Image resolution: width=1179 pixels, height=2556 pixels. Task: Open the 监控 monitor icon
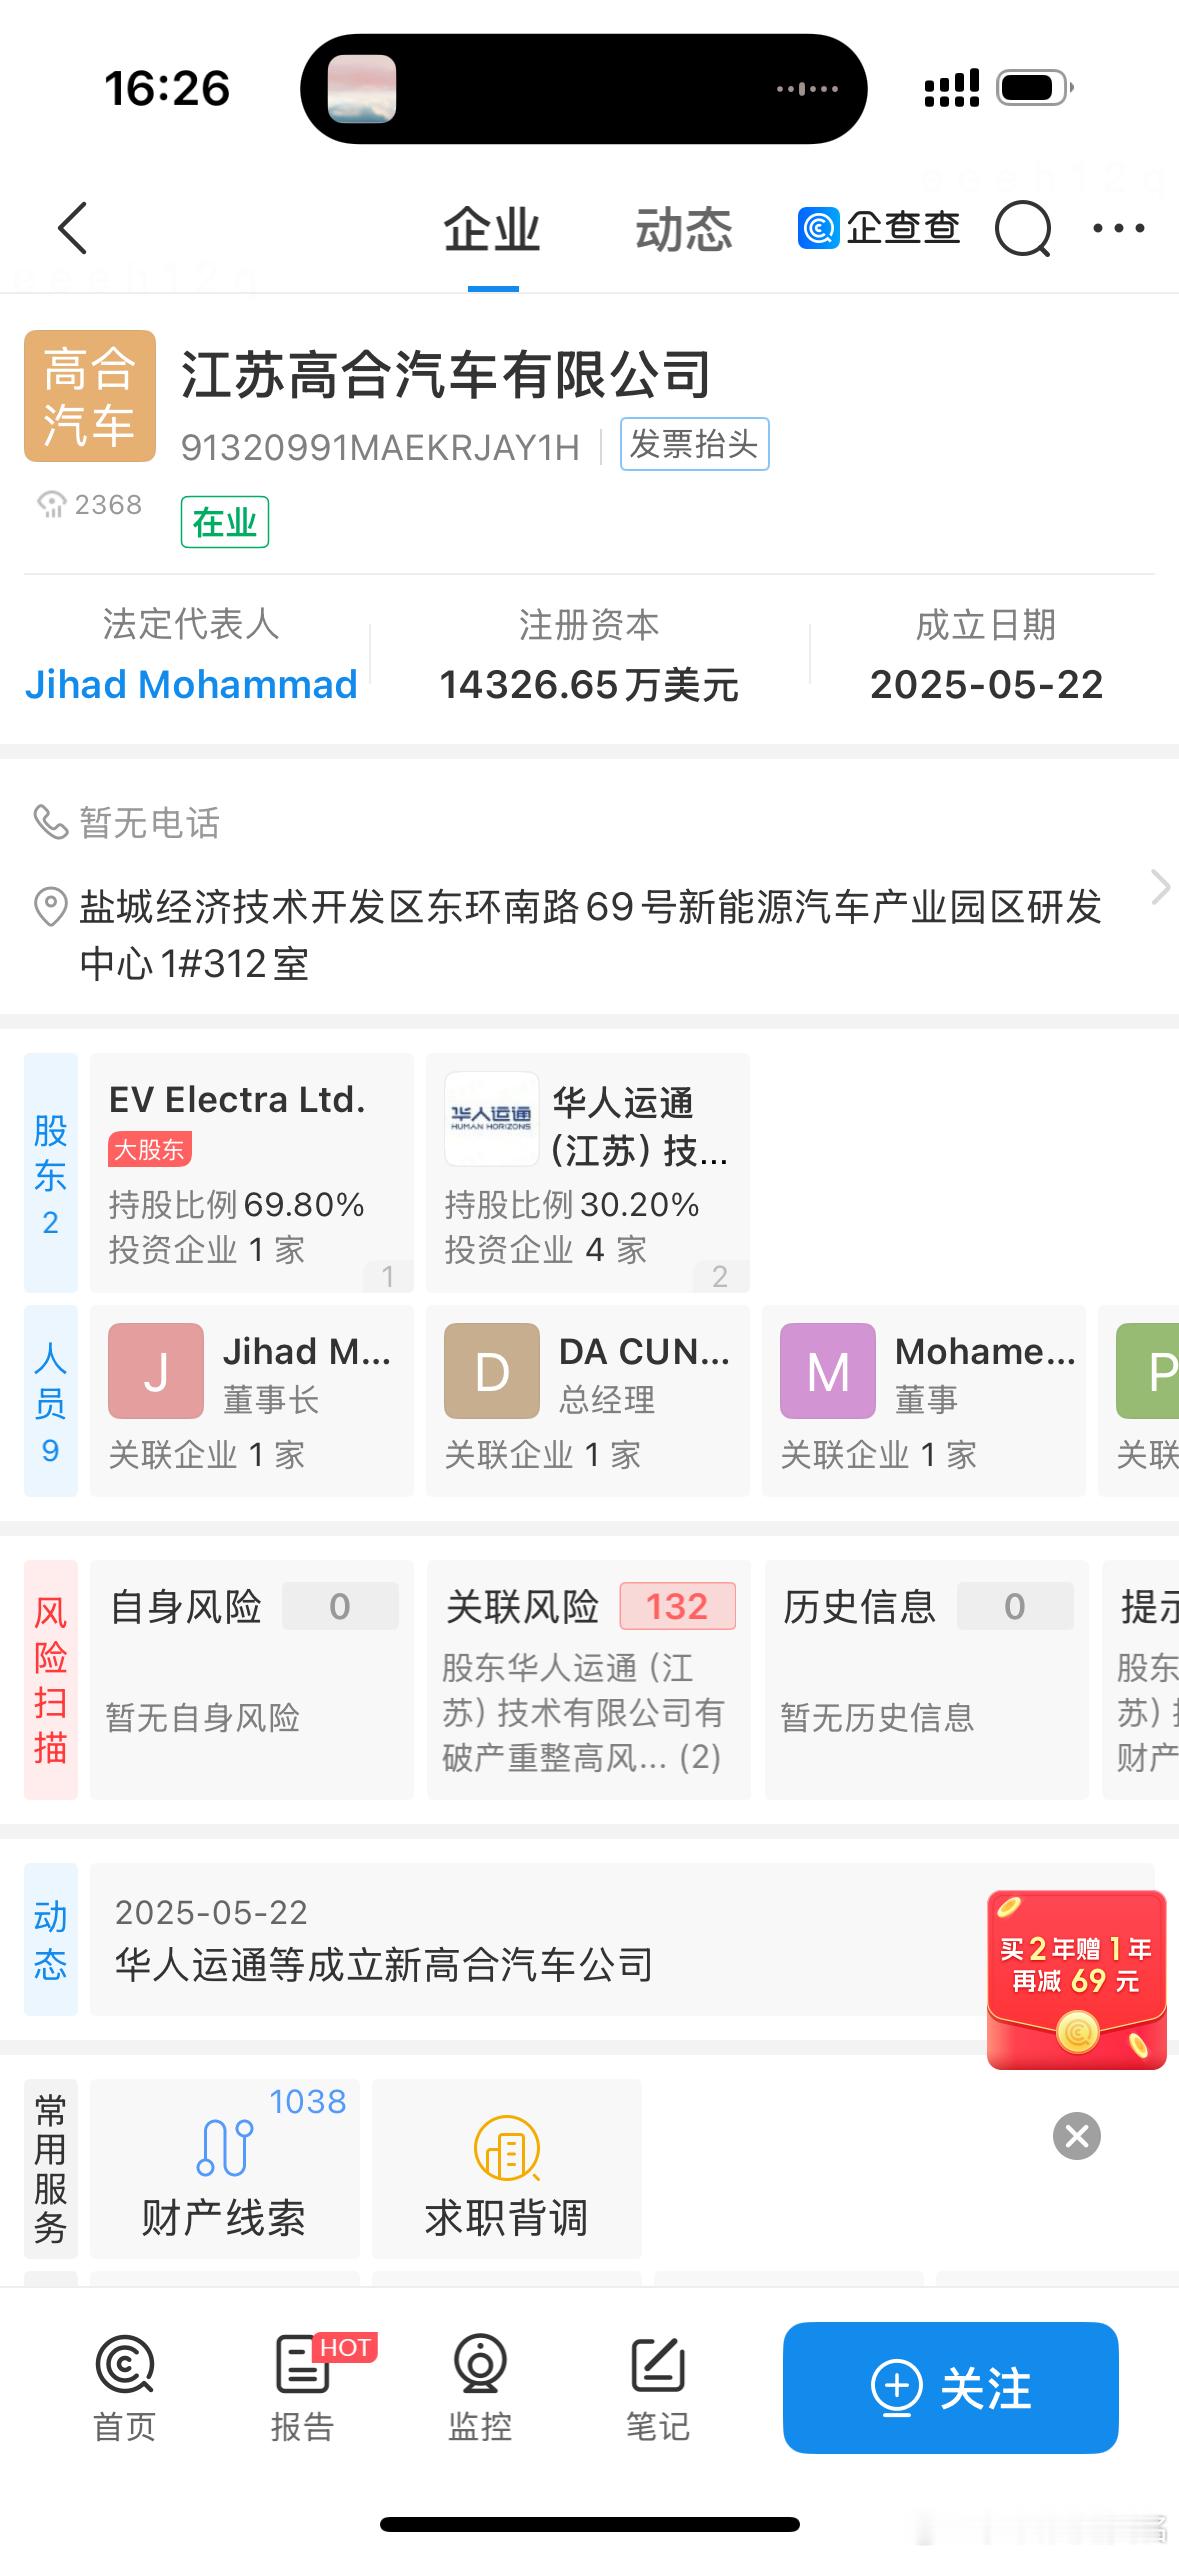pyautogui.click(x=480, y=2389)
